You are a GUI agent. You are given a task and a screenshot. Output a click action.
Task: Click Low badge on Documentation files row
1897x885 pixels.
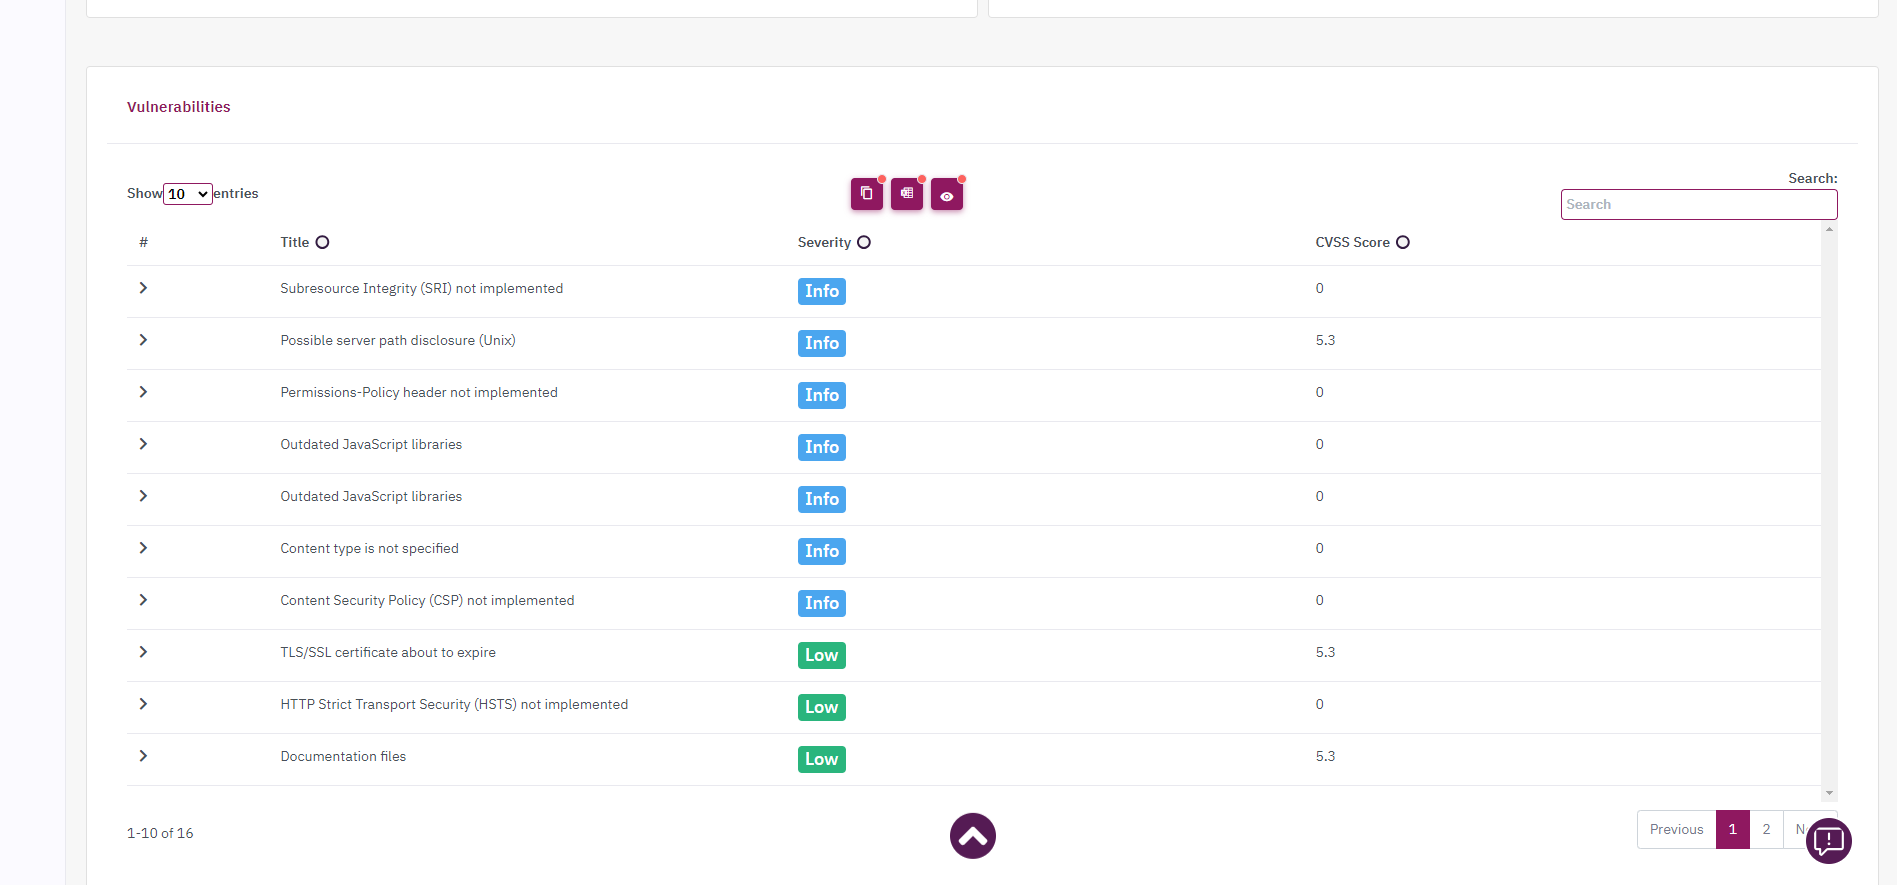point(821,759)
